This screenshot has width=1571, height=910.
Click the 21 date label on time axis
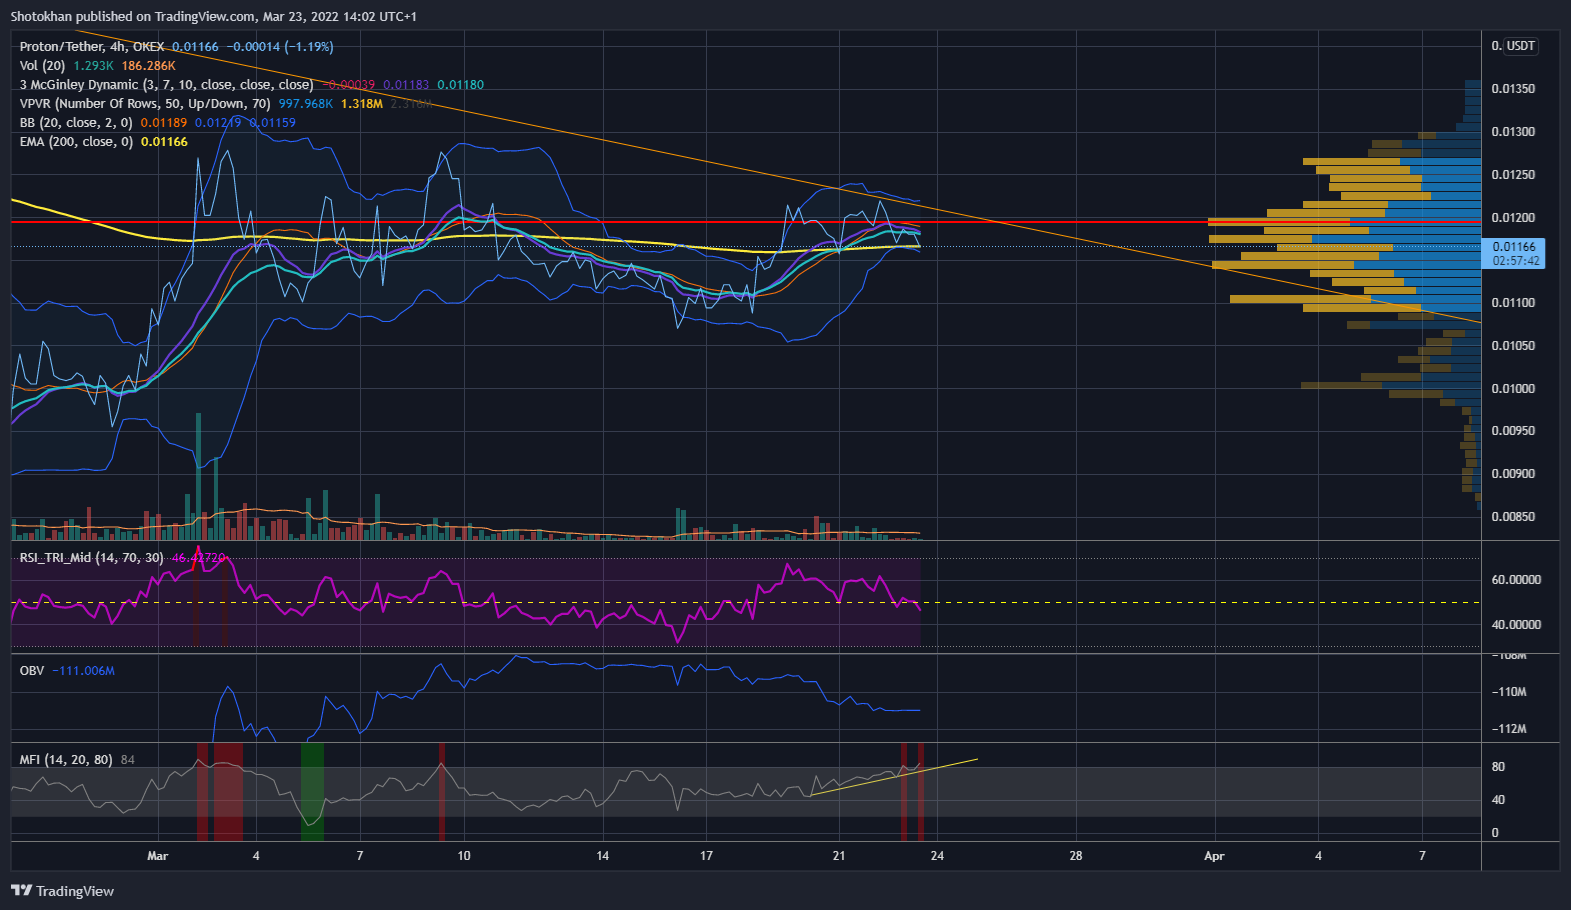pos(838,856)
